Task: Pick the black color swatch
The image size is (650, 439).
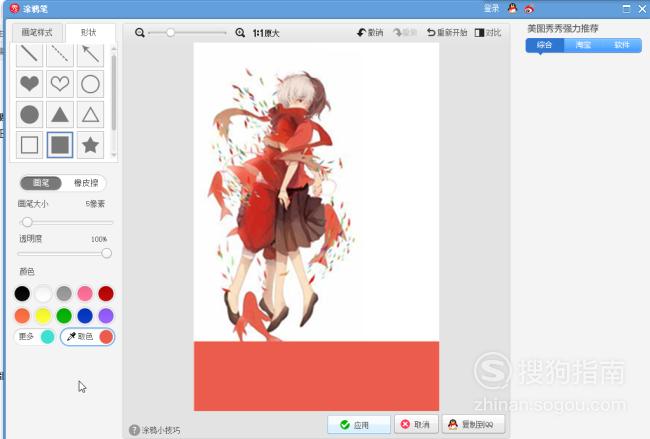Action: (x=22, y=293)
